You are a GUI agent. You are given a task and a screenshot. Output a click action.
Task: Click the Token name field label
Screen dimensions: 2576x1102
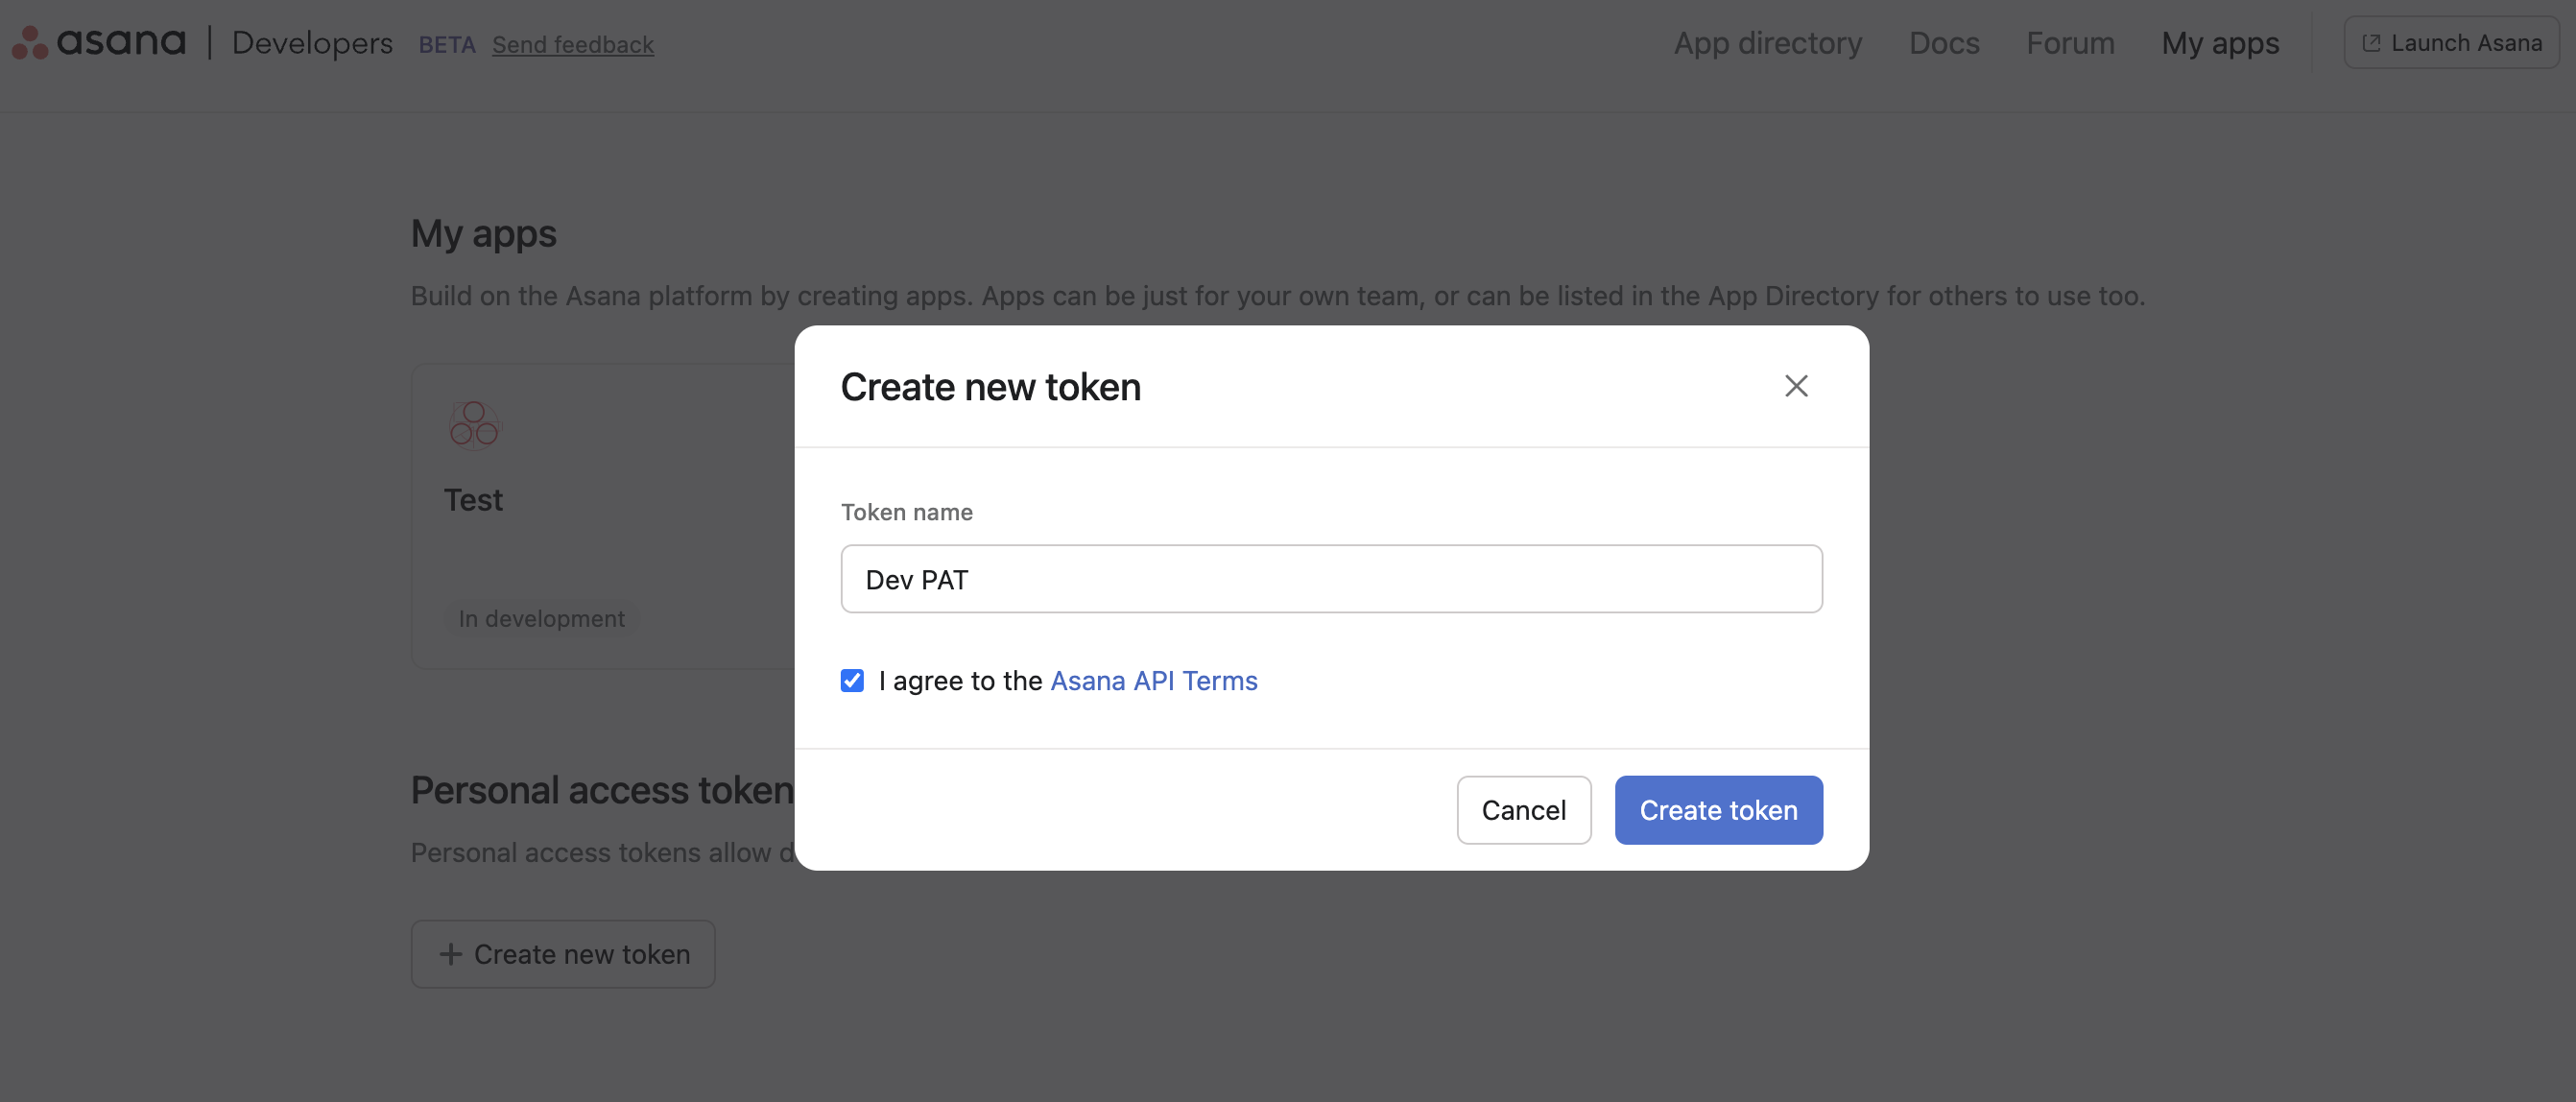[x=906, y=512]
